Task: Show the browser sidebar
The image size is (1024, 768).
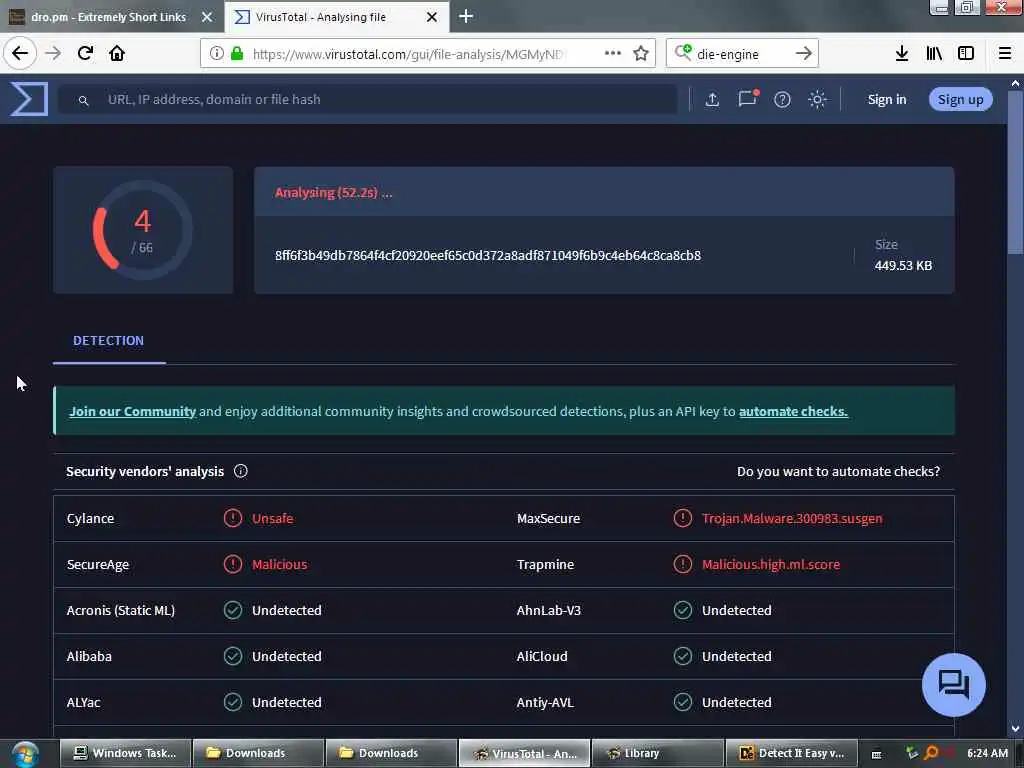Action: point(966,54)
